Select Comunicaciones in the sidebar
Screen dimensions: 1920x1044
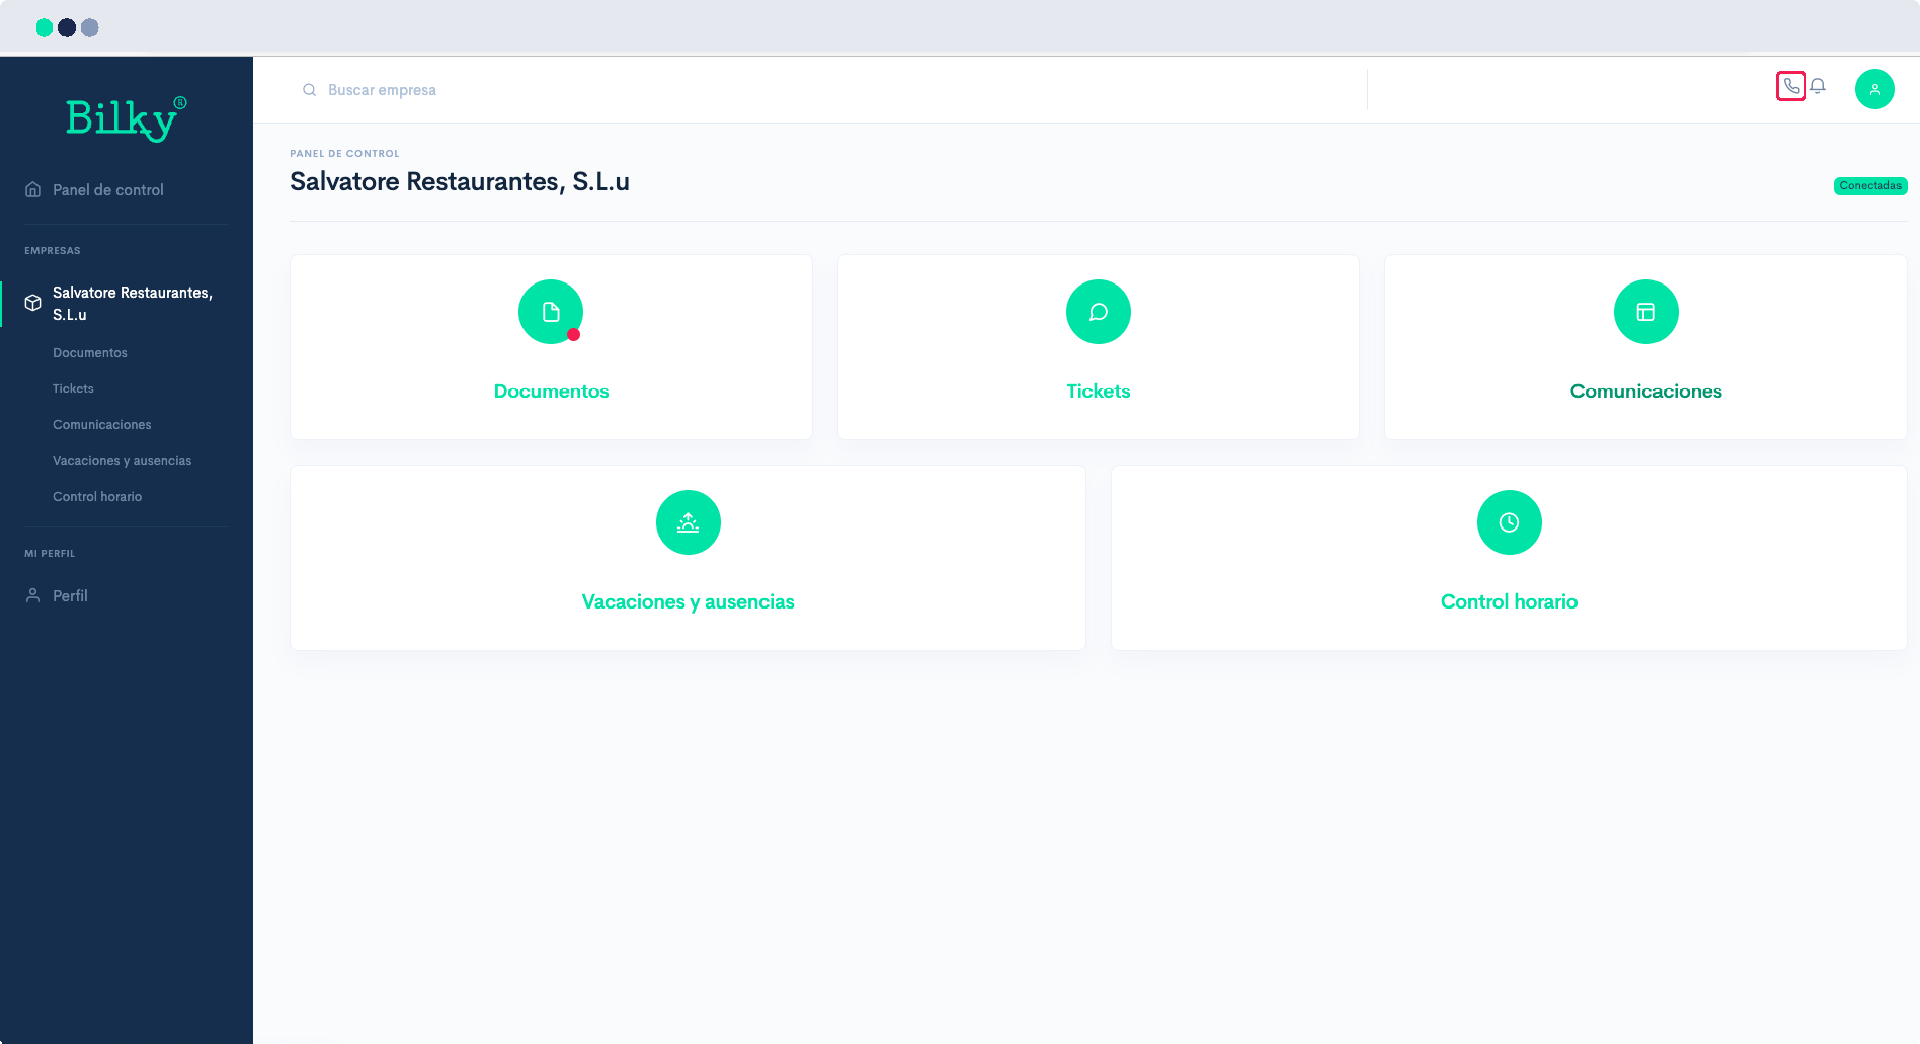click(102, 425)
